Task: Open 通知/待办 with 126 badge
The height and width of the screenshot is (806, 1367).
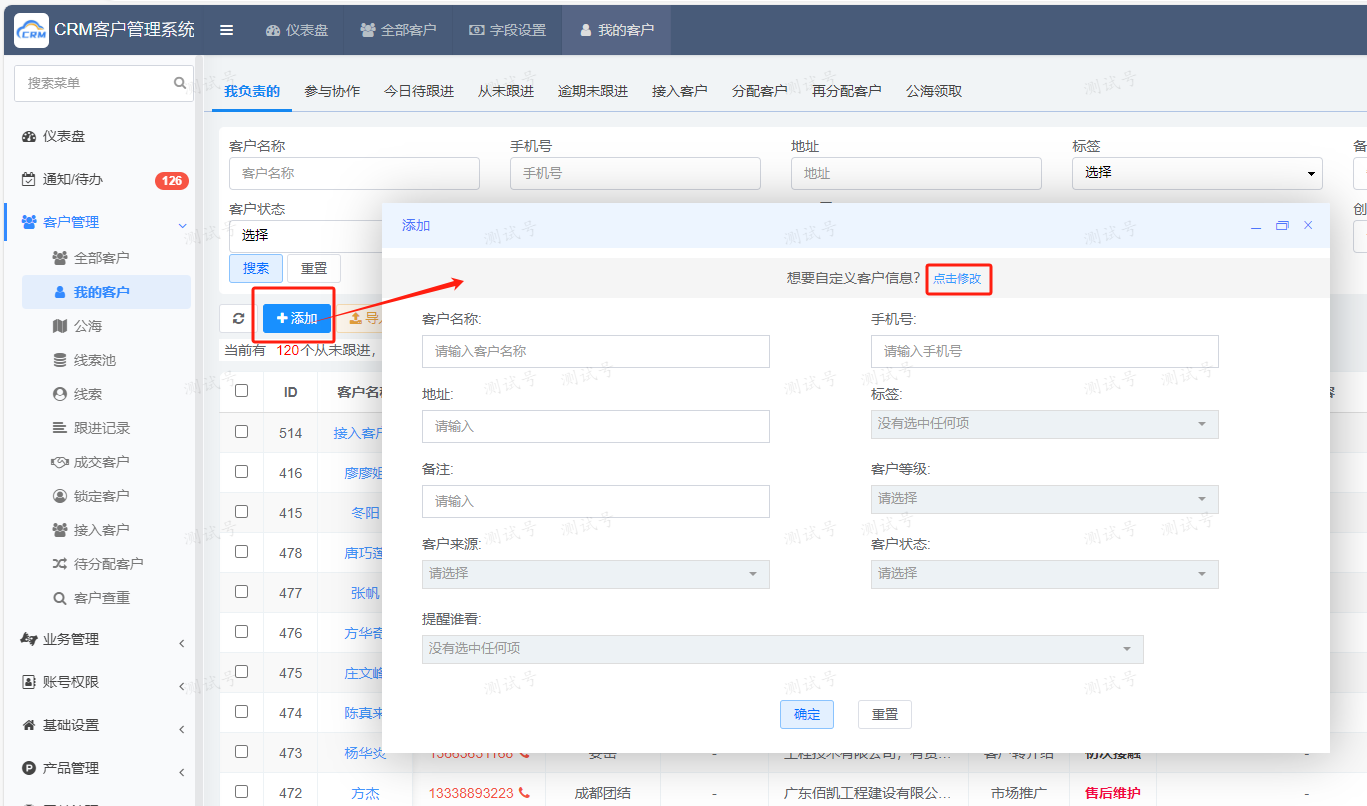Action: tap(72, 180)
